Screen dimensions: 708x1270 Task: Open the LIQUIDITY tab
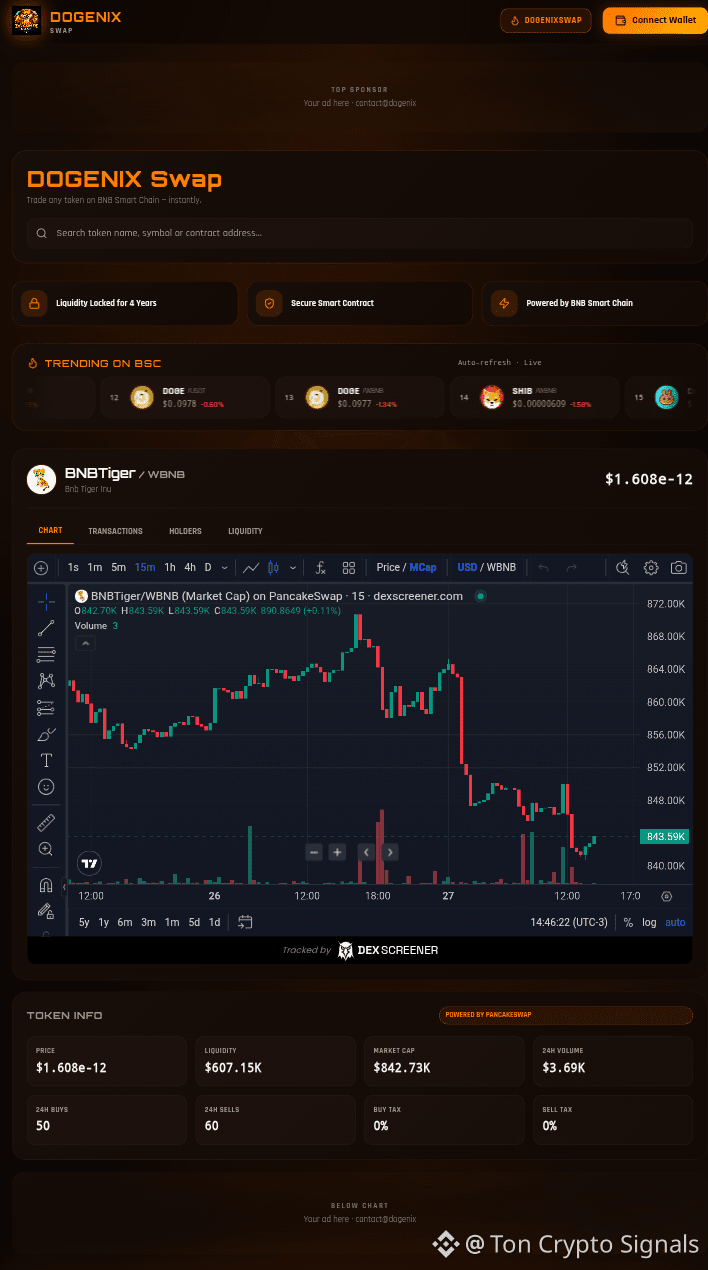(245, 531)
